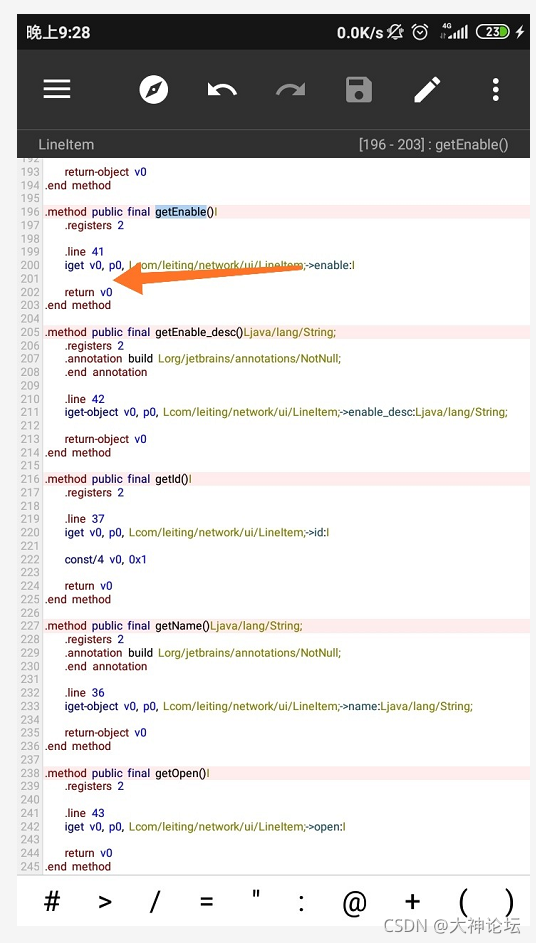Insert the colon symbol key

[x=301, y=902]
